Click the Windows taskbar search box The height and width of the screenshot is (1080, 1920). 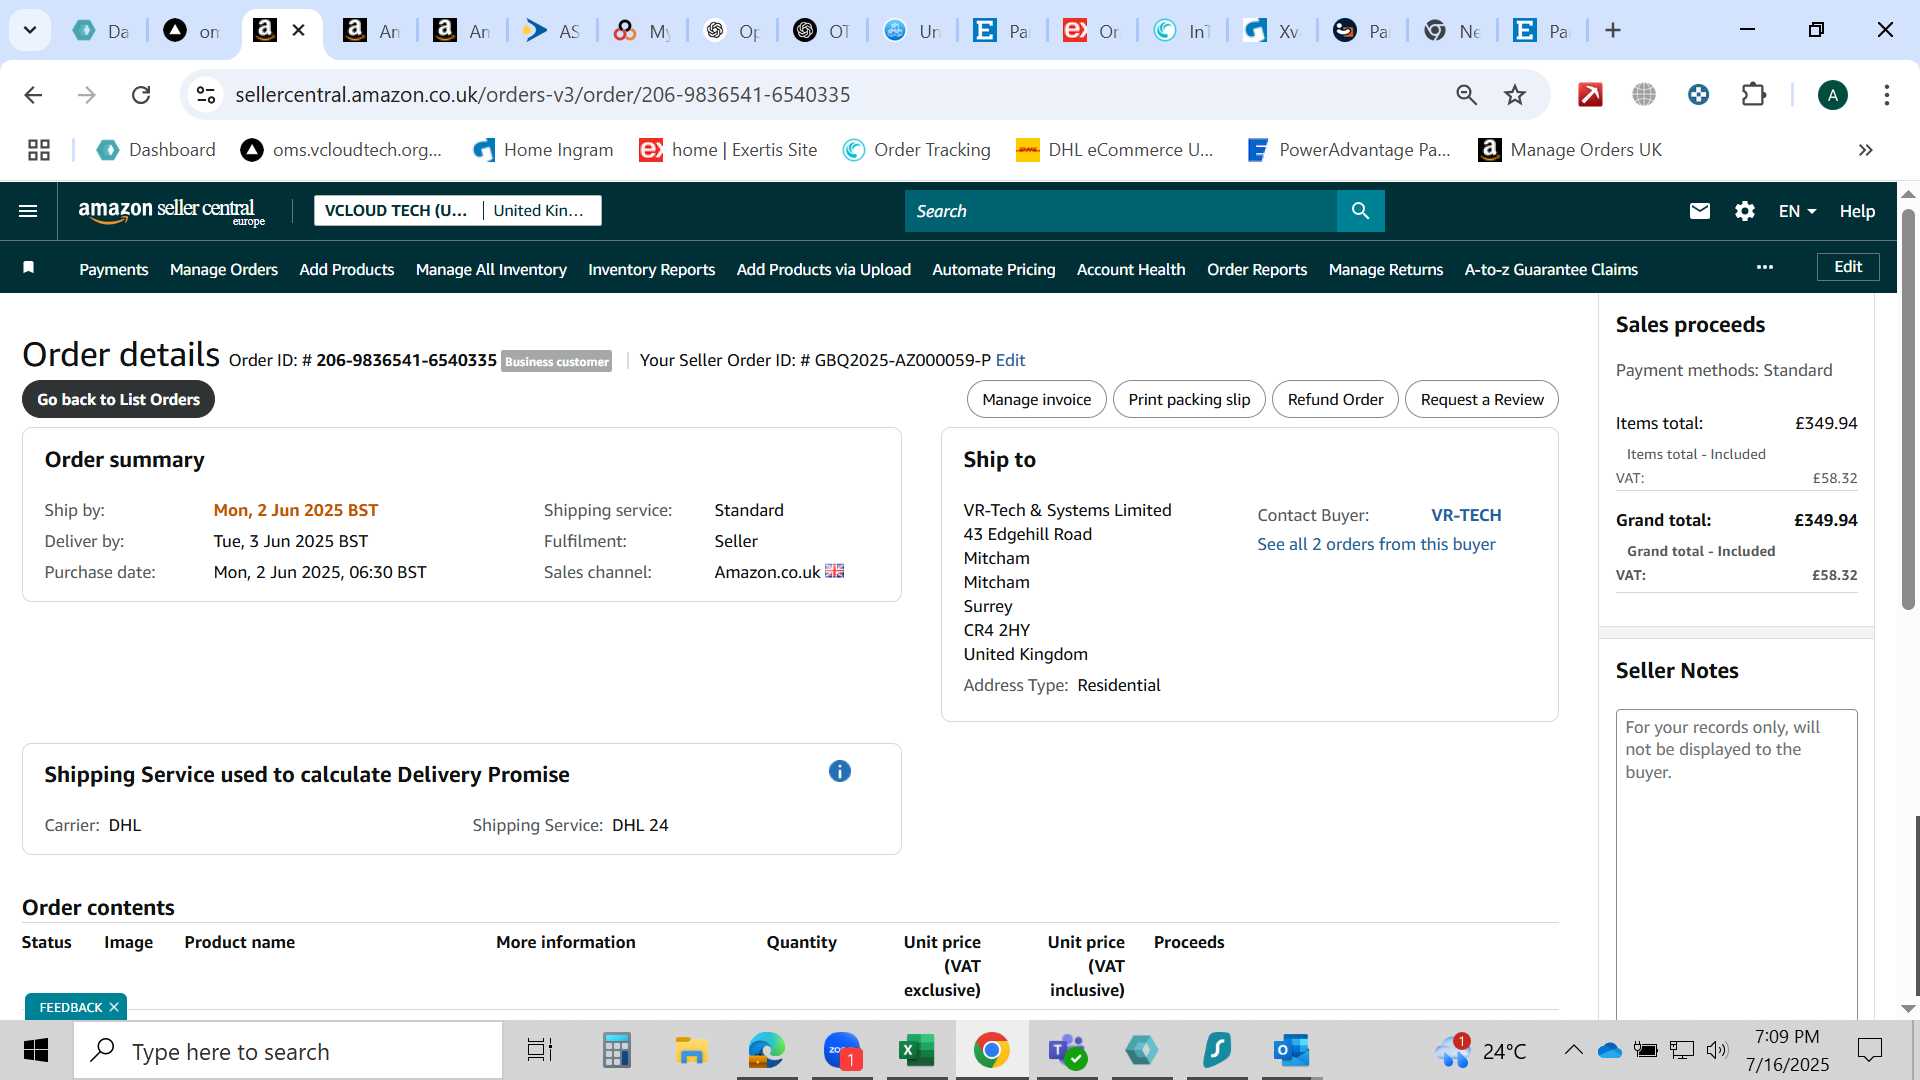(288, 1051)
